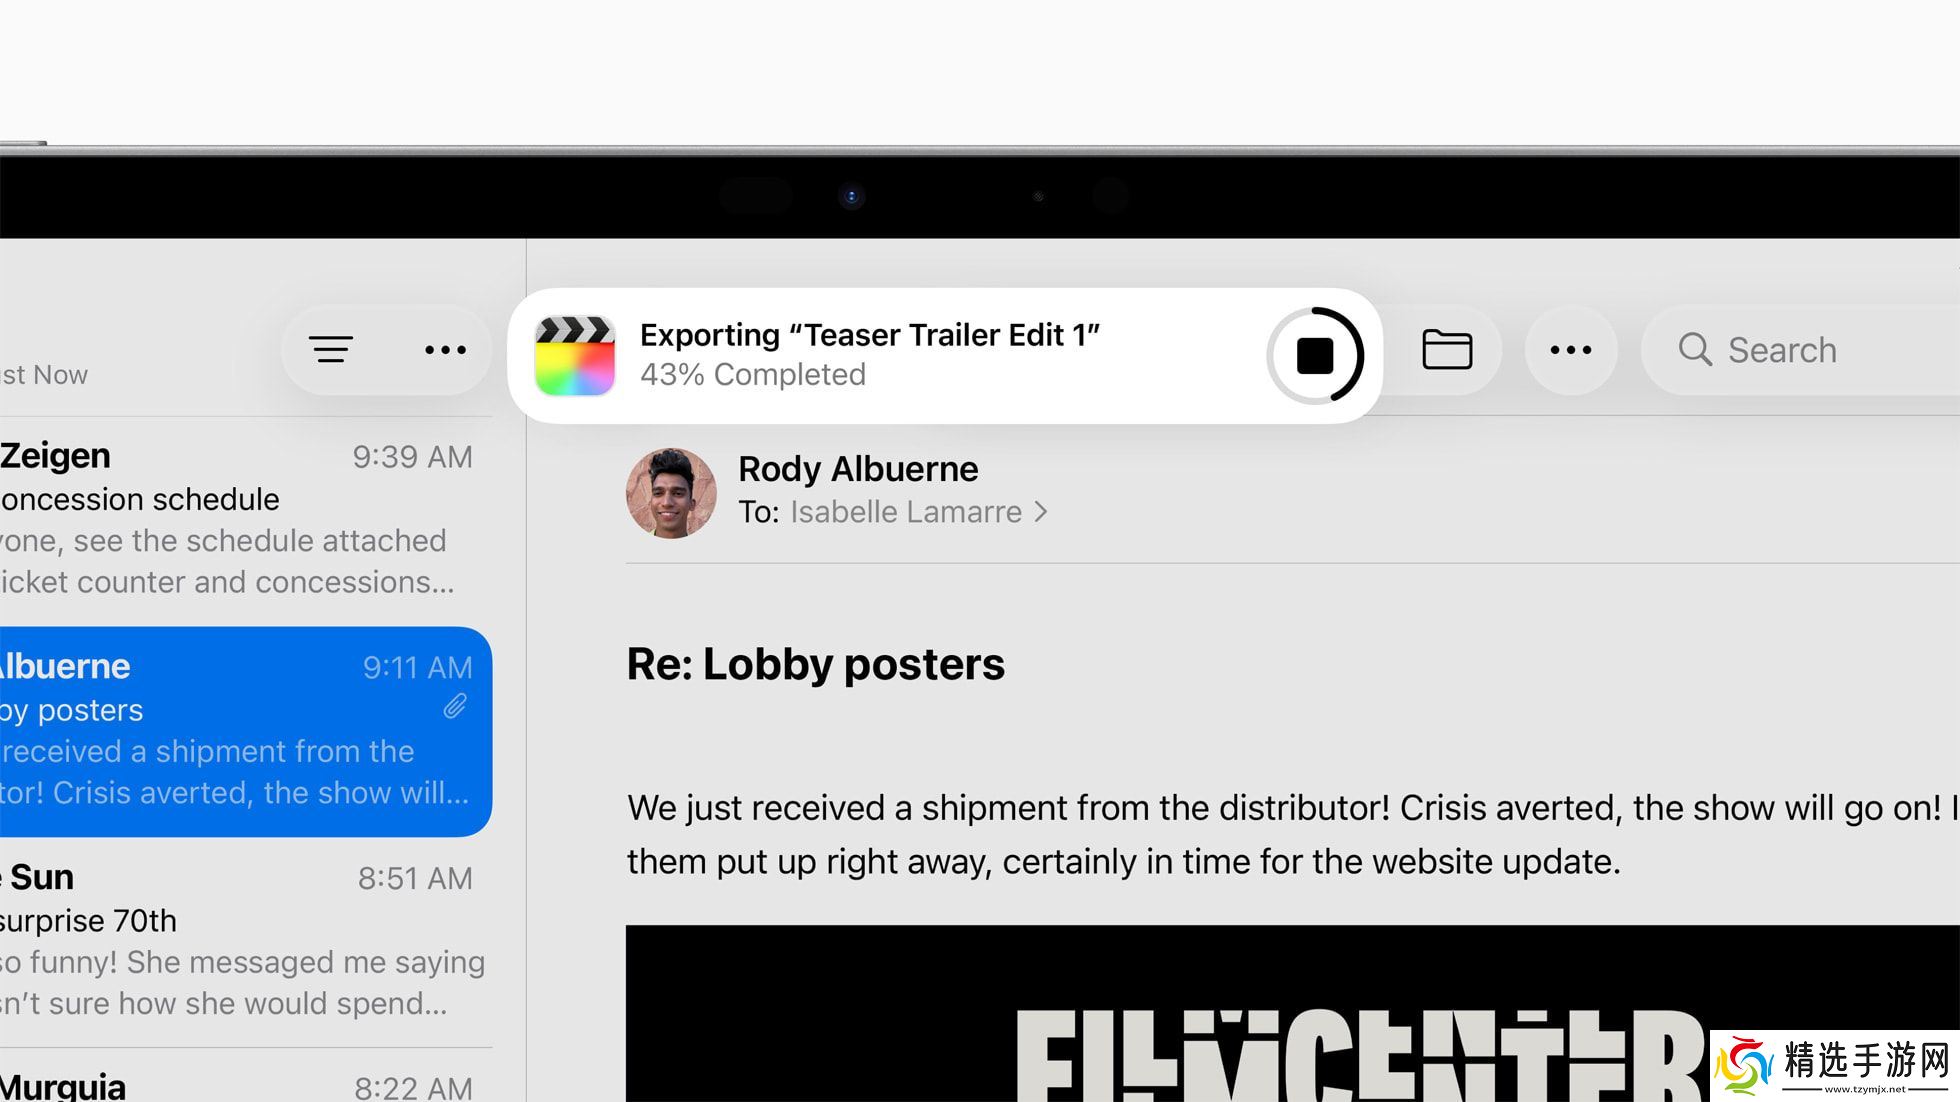The width and height of the screenshot is (1960, 1102).
Task: Open the Murguia email at 8:22 AM
Action: pyautogui.click(x=246, y=1080)
